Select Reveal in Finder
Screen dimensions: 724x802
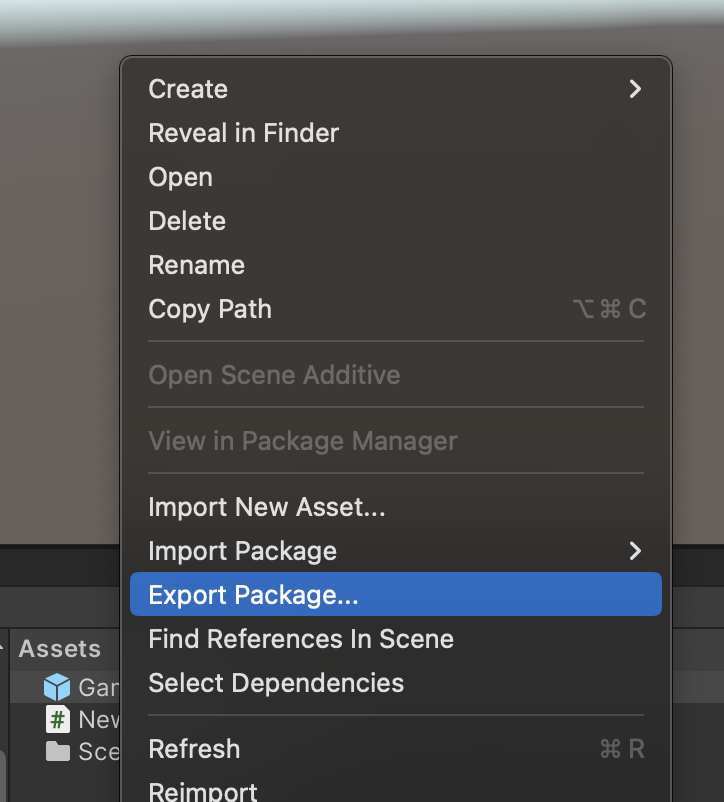coord(243,133)
